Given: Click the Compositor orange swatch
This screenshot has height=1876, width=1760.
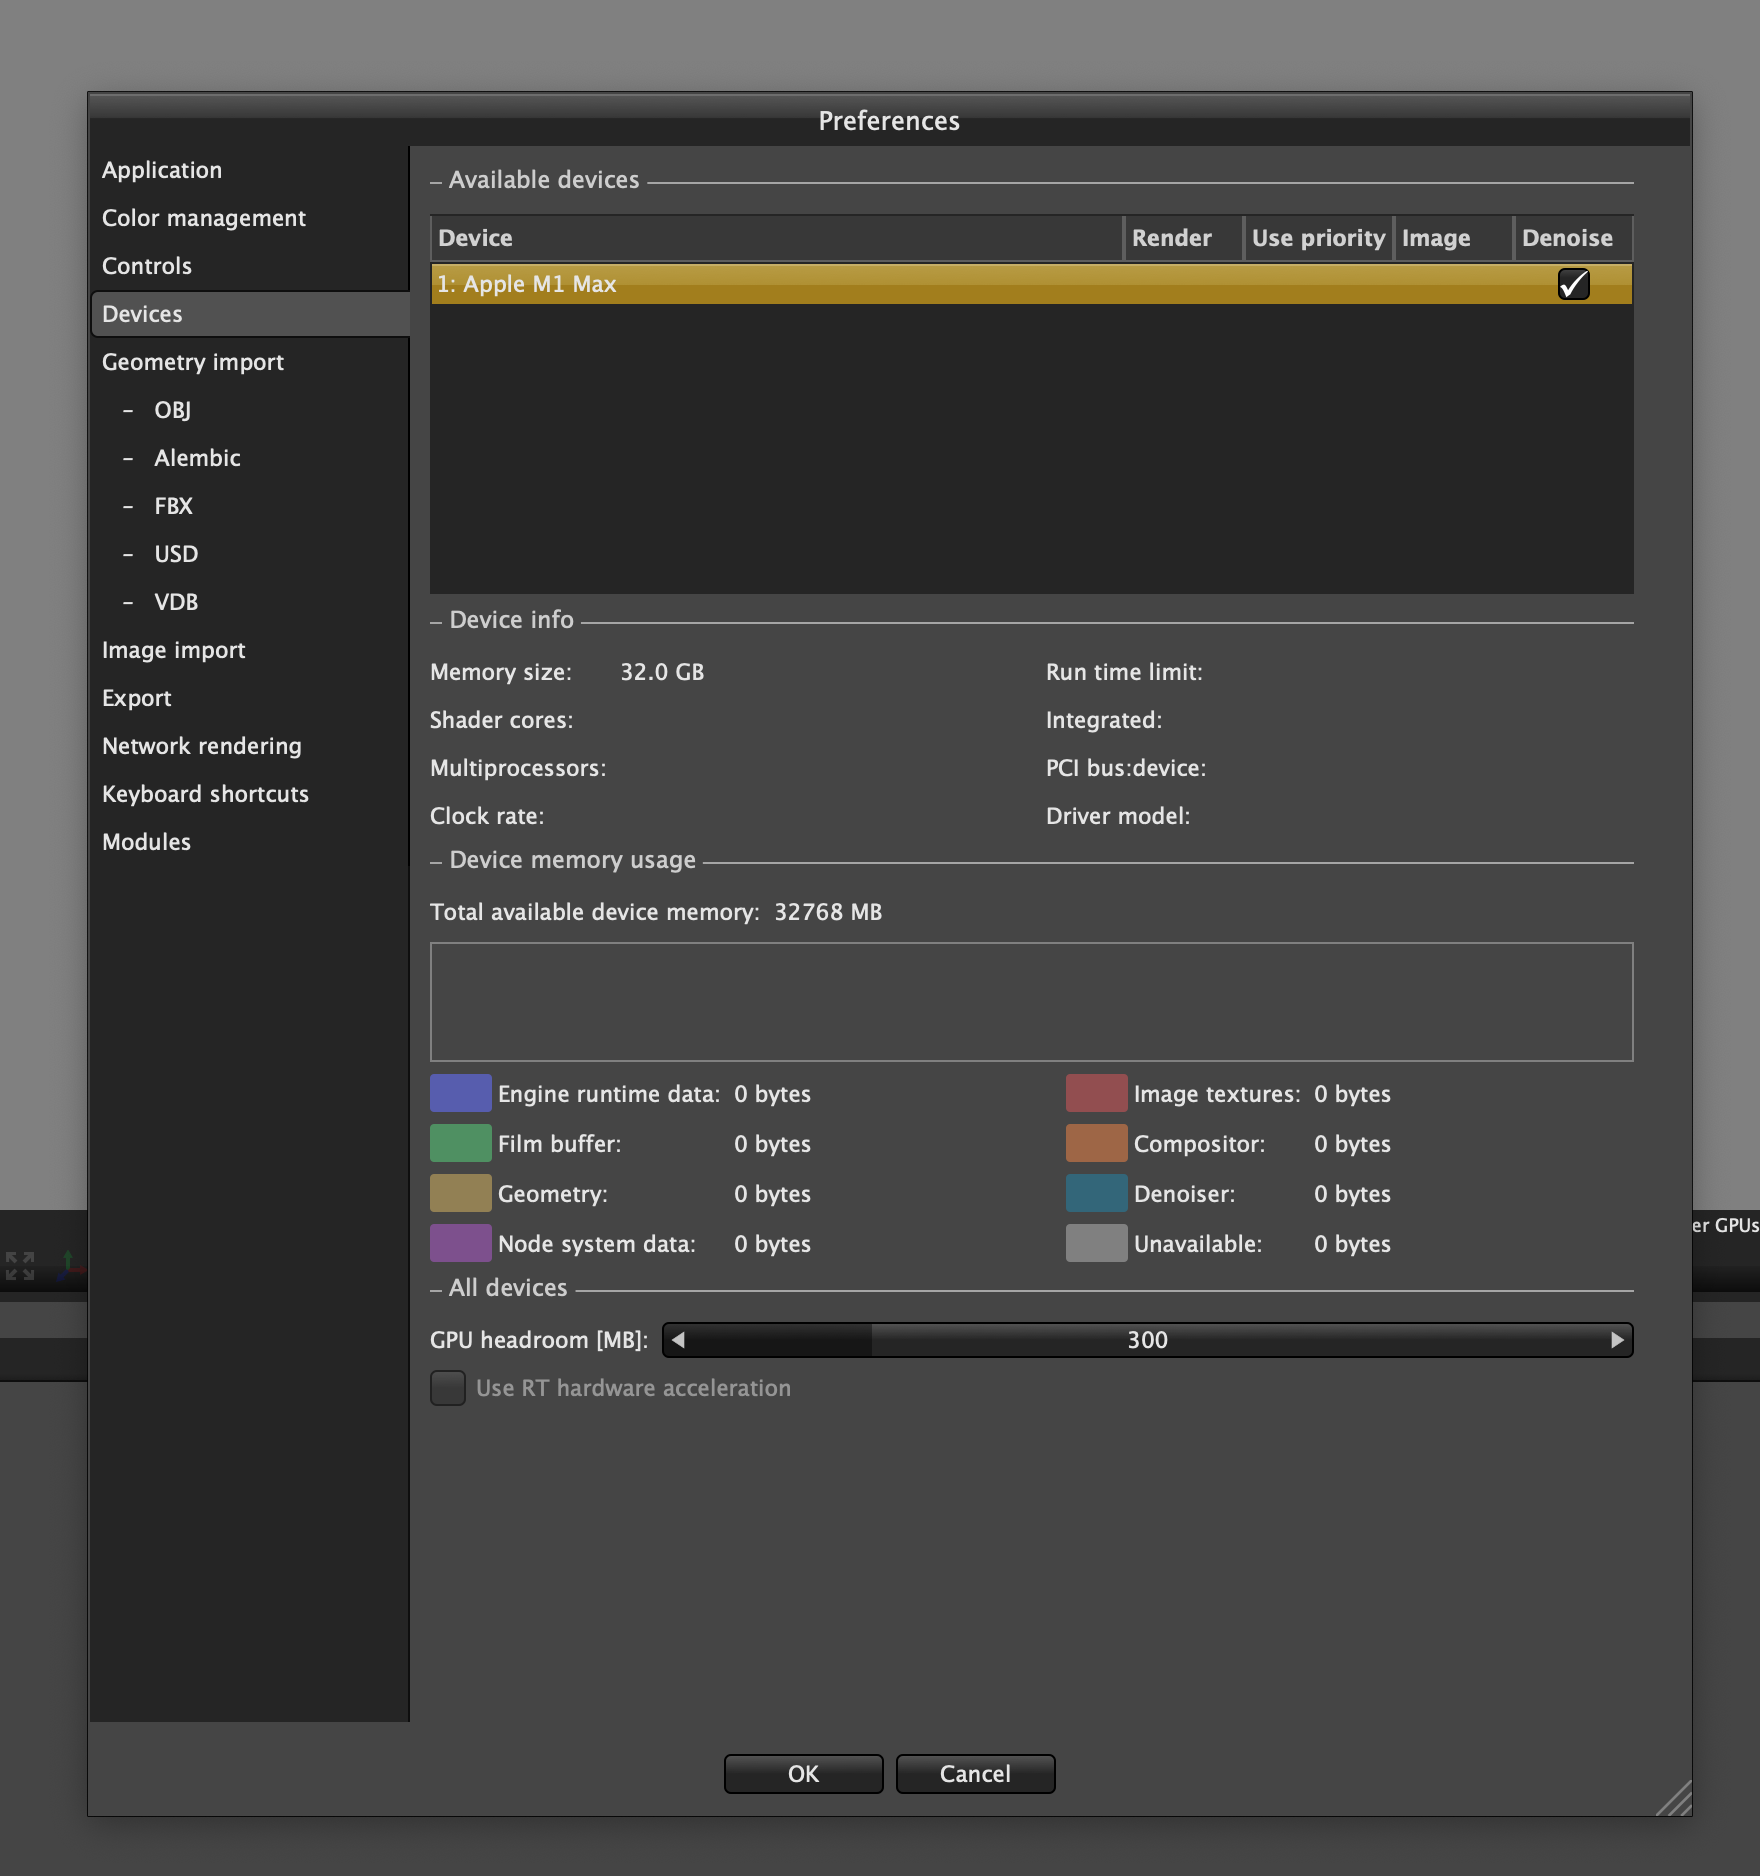Looking at the screenshot, I should point(1097,1144).
